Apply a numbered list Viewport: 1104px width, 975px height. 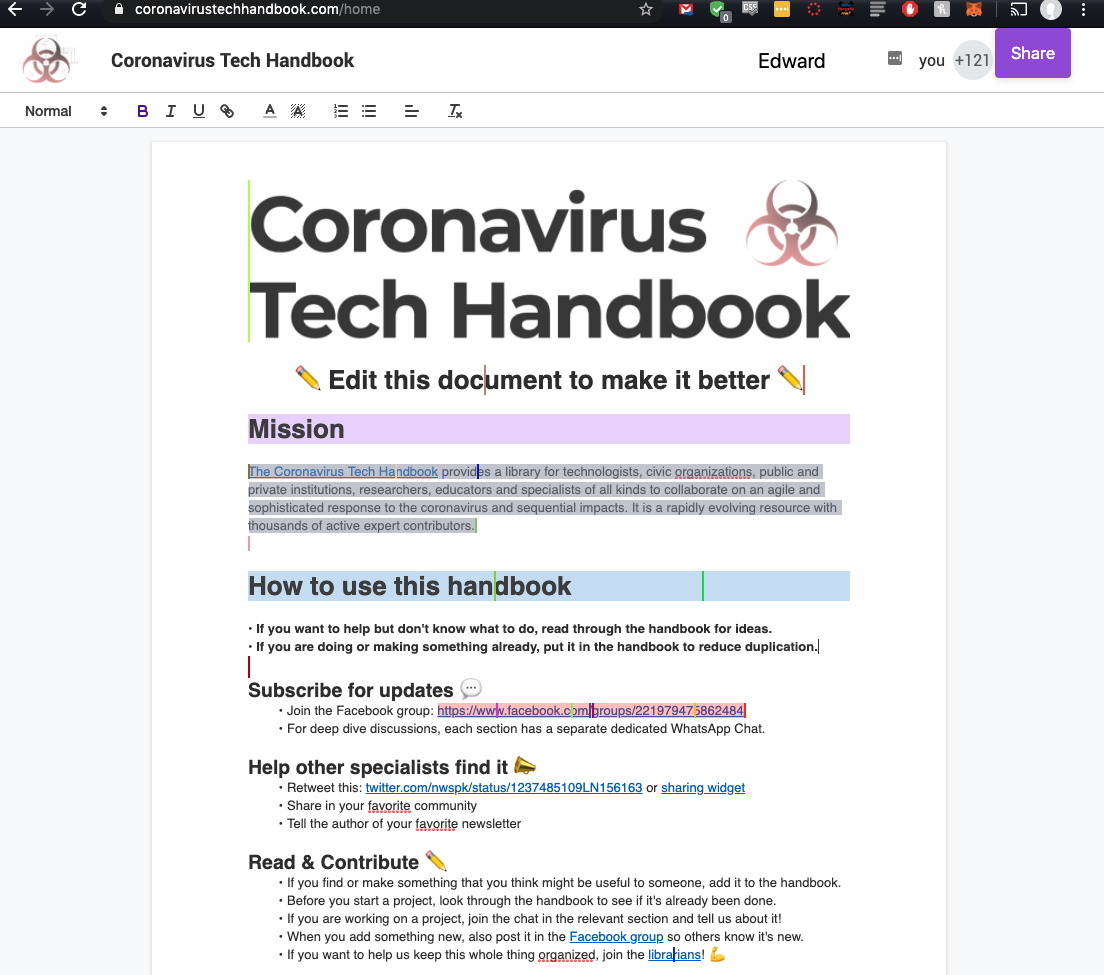(340, 111)
